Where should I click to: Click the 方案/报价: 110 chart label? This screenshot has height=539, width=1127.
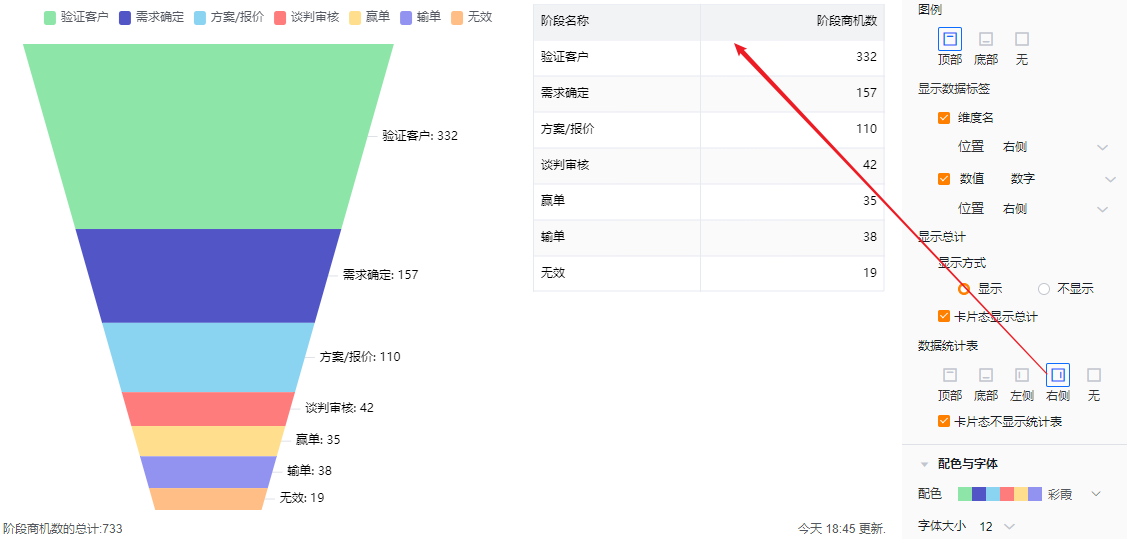[x=360, y=357]
